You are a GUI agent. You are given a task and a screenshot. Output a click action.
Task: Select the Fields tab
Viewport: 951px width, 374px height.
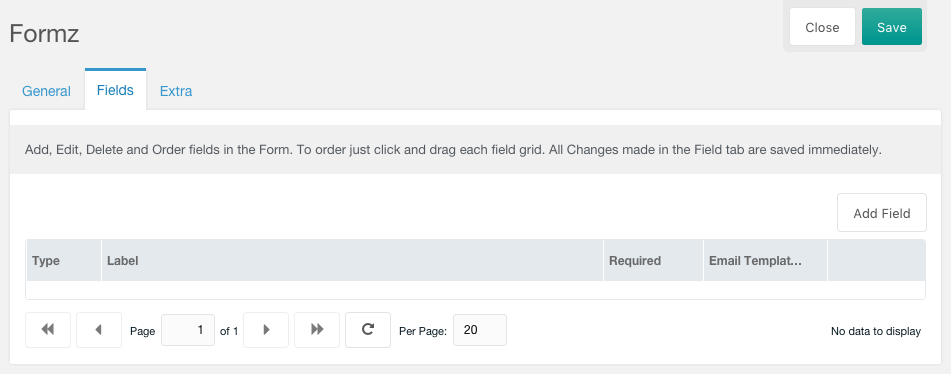(x=115, y=90)
